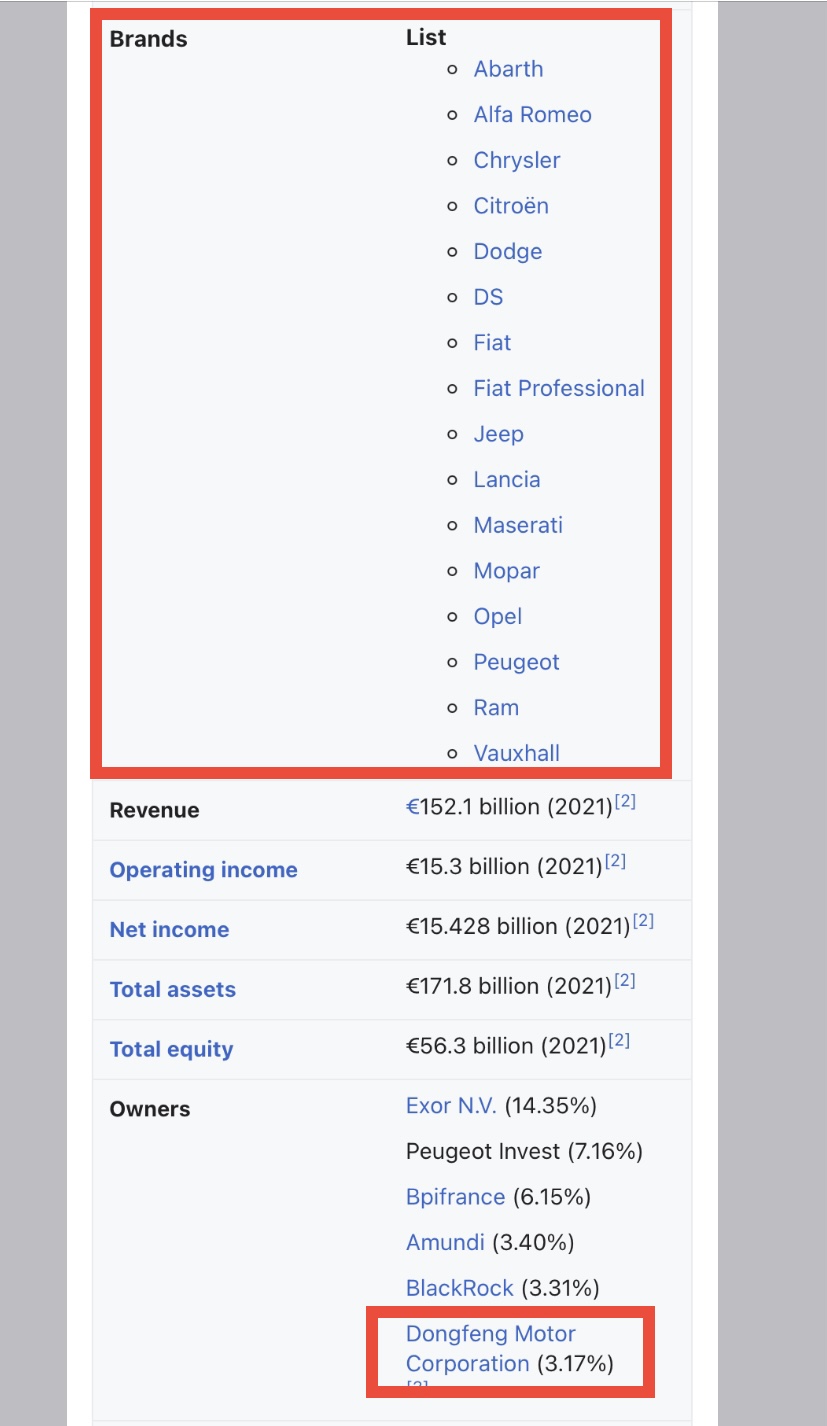Click the DS brand link

488,297
